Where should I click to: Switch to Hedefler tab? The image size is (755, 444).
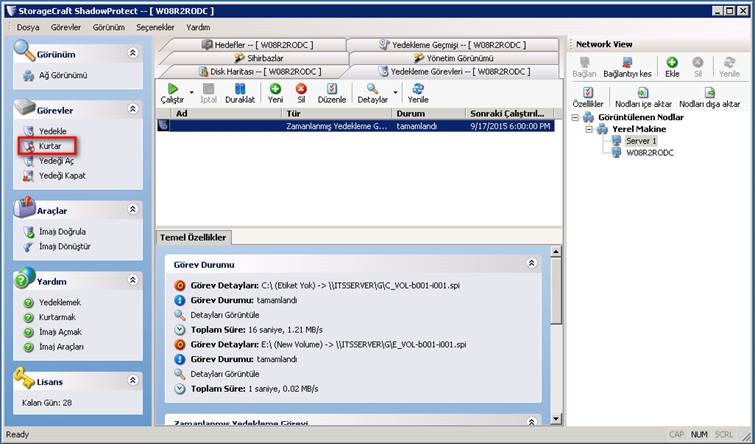[257, 45]
